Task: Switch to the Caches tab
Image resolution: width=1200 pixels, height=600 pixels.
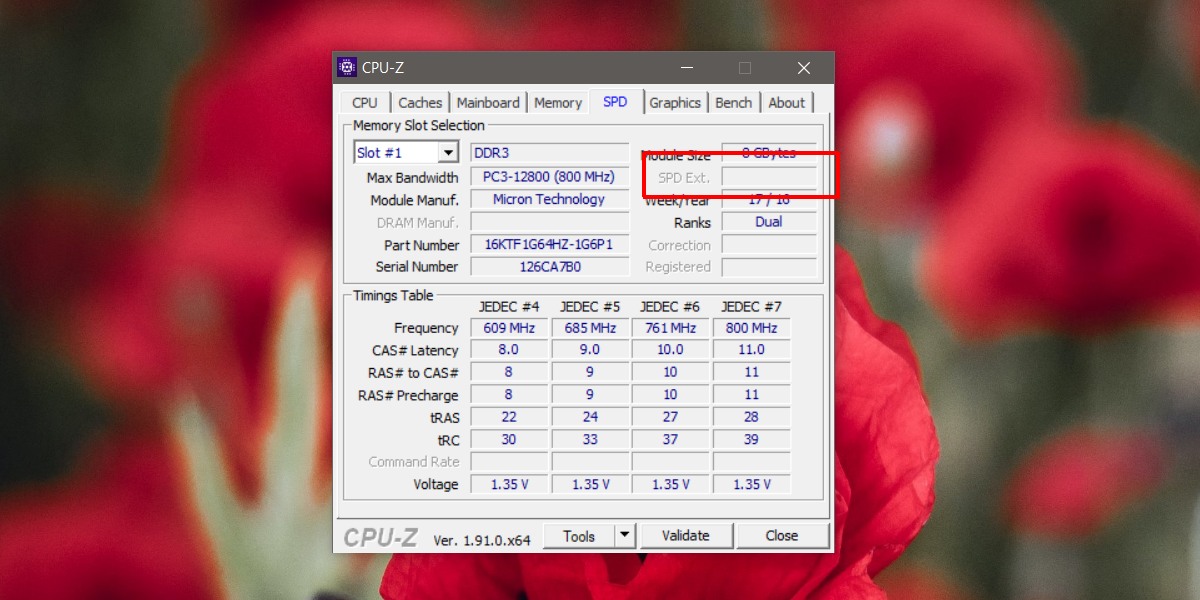Action: [420, 102]
